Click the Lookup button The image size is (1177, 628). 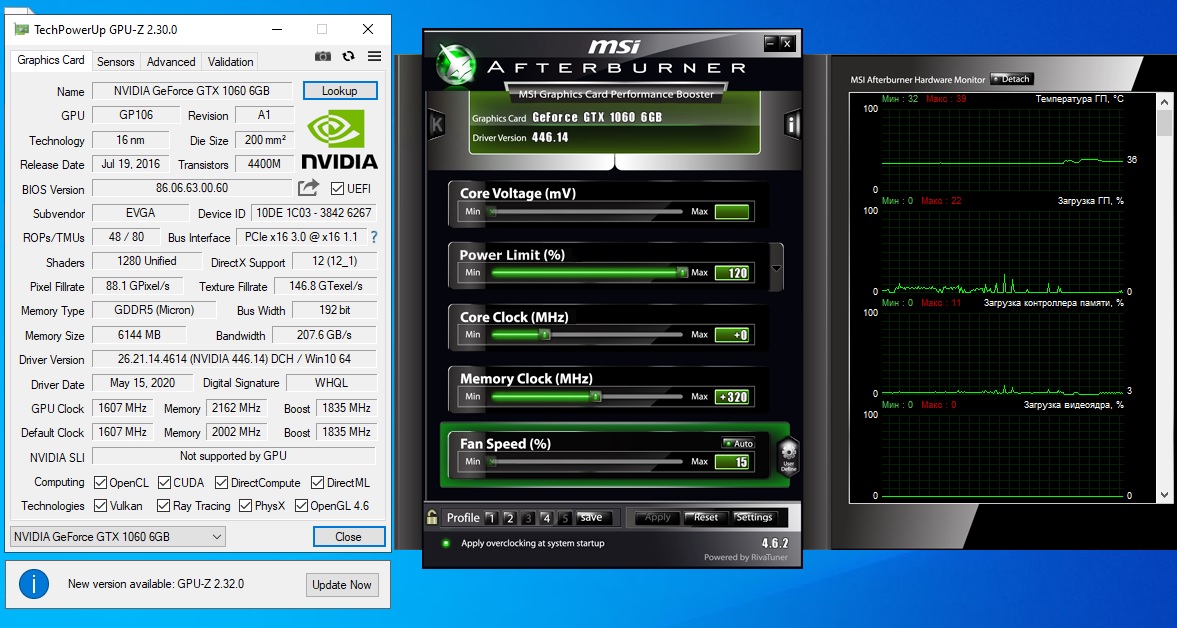[x=340, y=91]
